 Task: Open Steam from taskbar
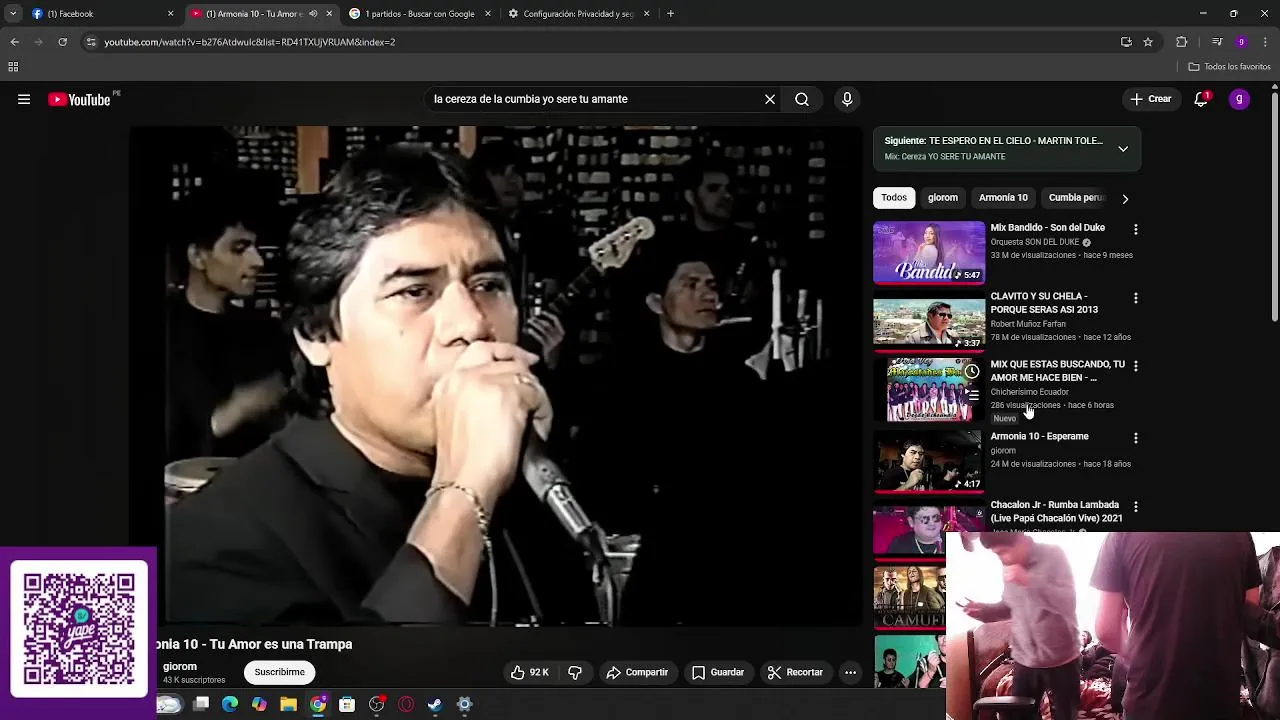coord(435,705)
